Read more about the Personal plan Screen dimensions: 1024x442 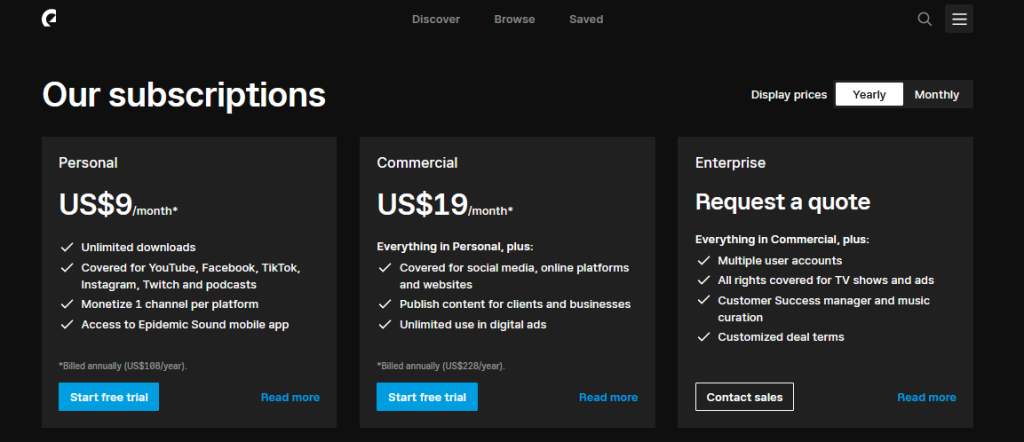click(x=290, y=397)
